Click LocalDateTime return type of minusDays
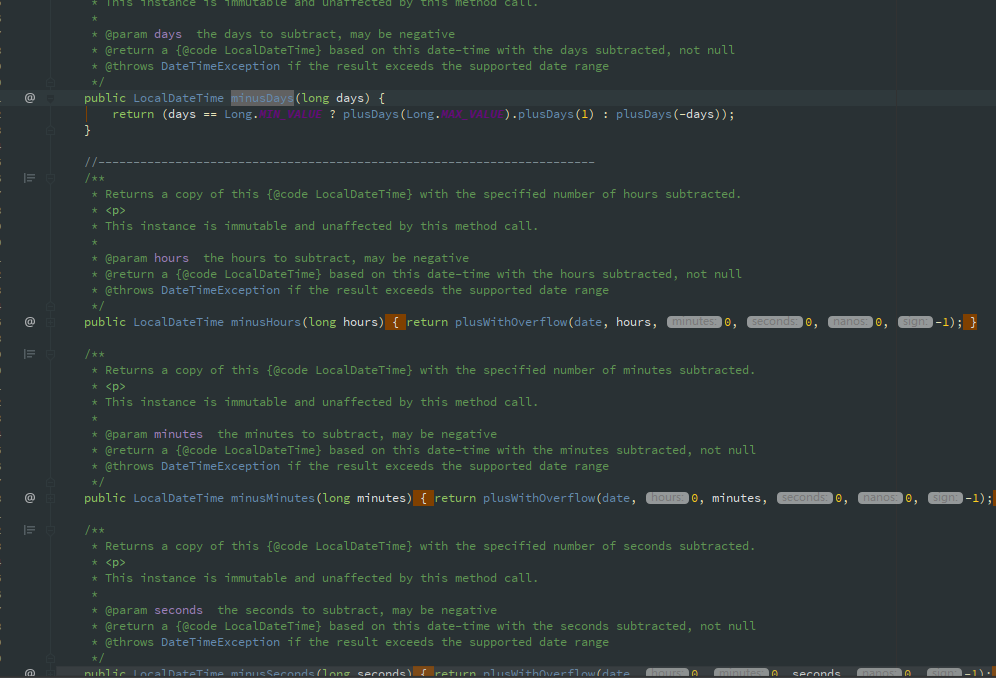 [x=178, y=98]
